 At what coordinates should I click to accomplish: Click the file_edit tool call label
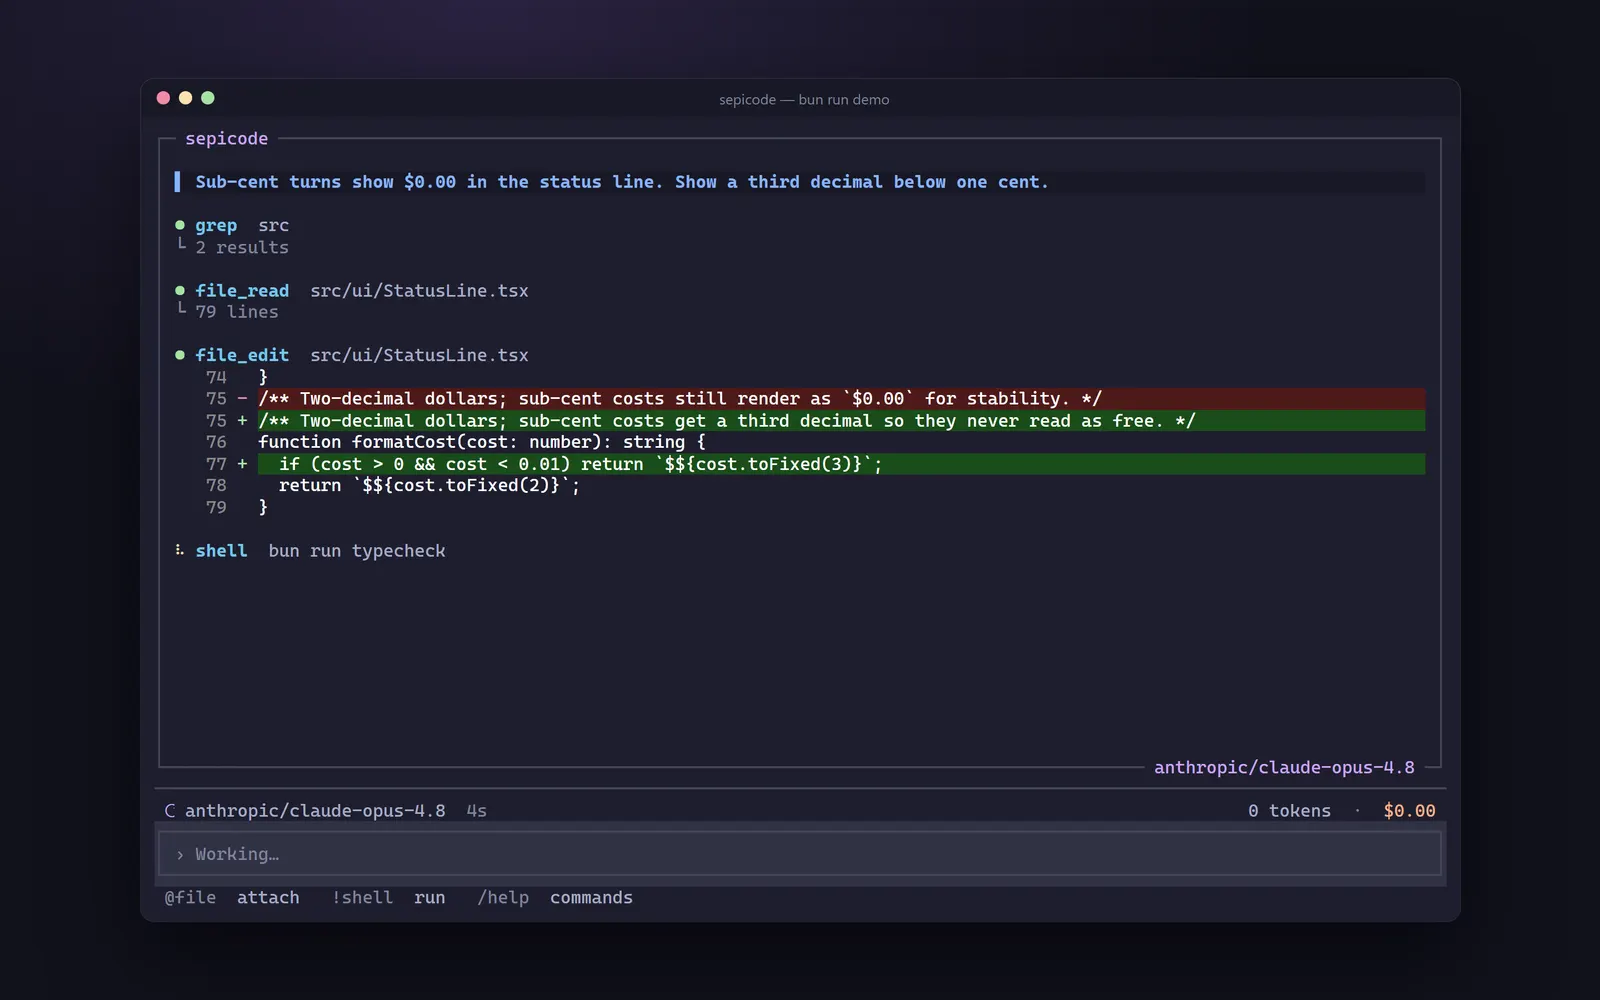click(x=242, y=355)
